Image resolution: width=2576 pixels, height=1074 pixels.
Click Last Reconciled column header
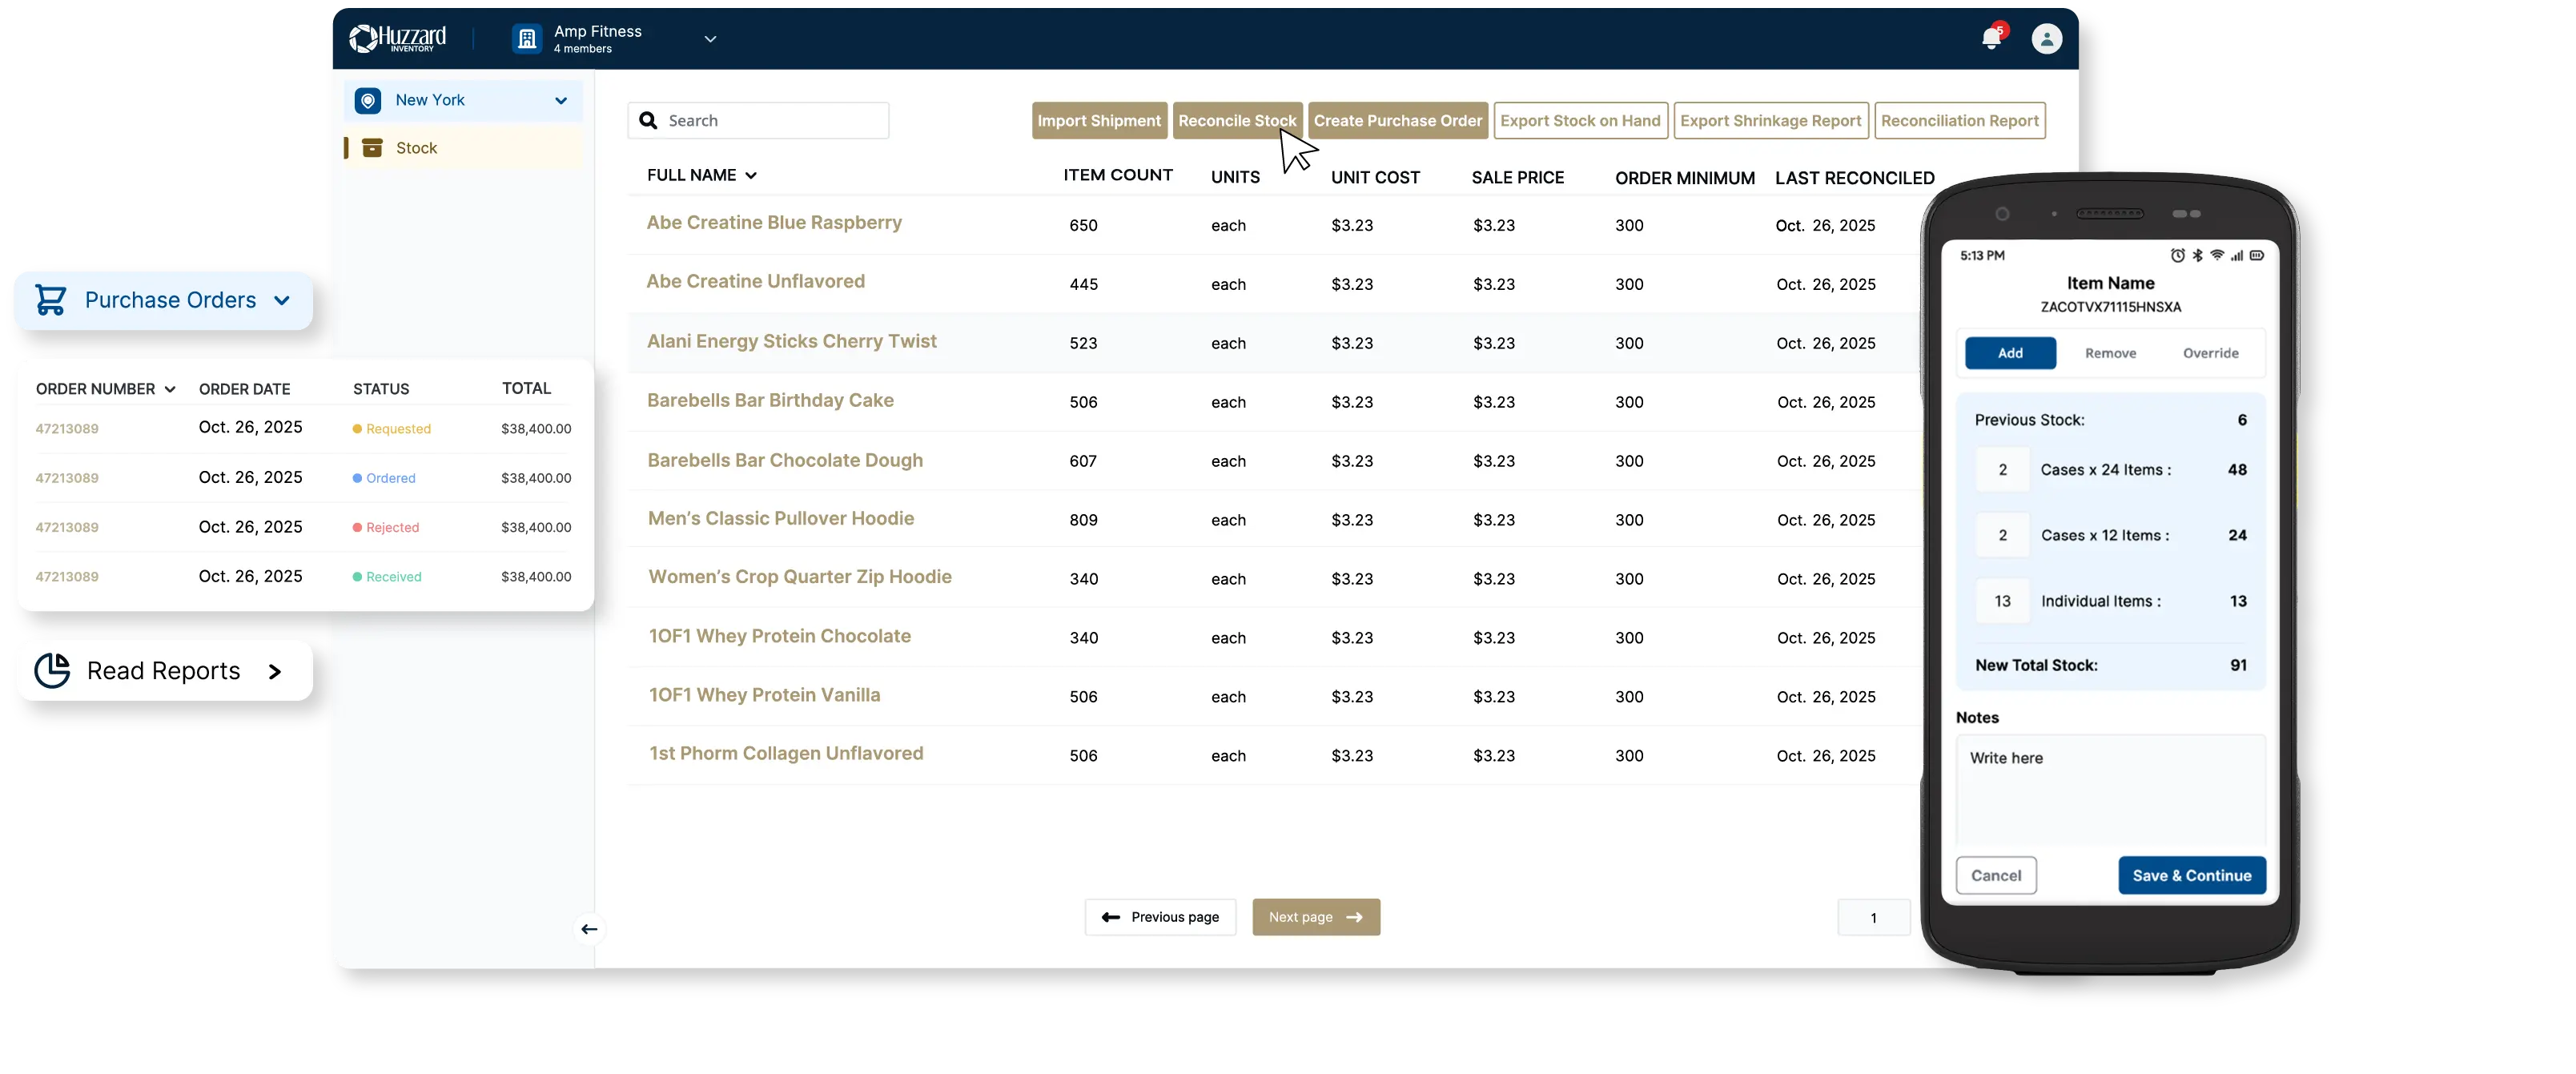[1854, 178]
